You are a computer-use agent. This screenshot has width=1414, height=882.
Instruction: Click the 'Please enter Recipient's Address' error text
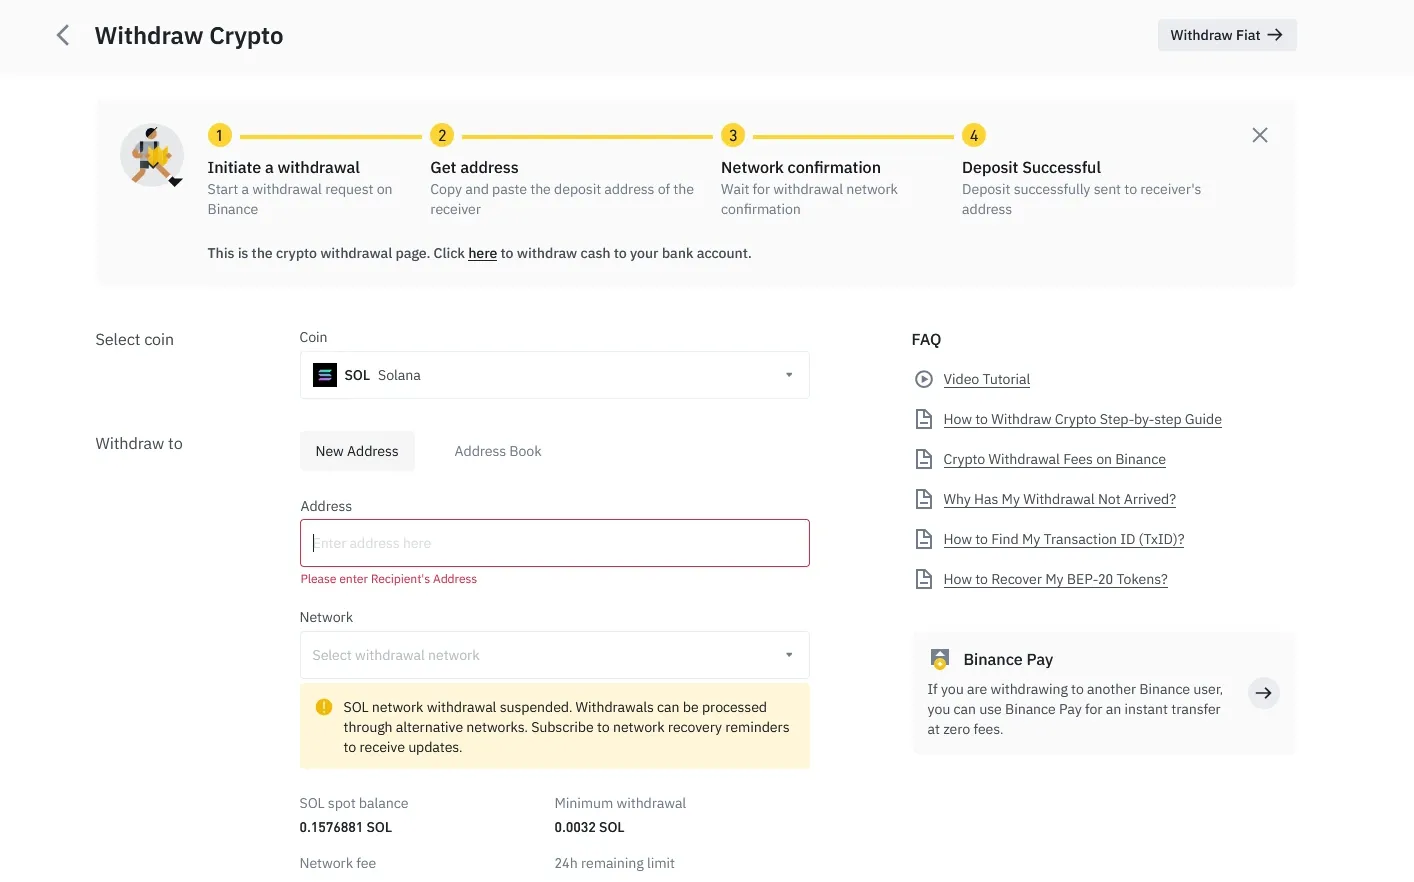(x=388, y=579)
